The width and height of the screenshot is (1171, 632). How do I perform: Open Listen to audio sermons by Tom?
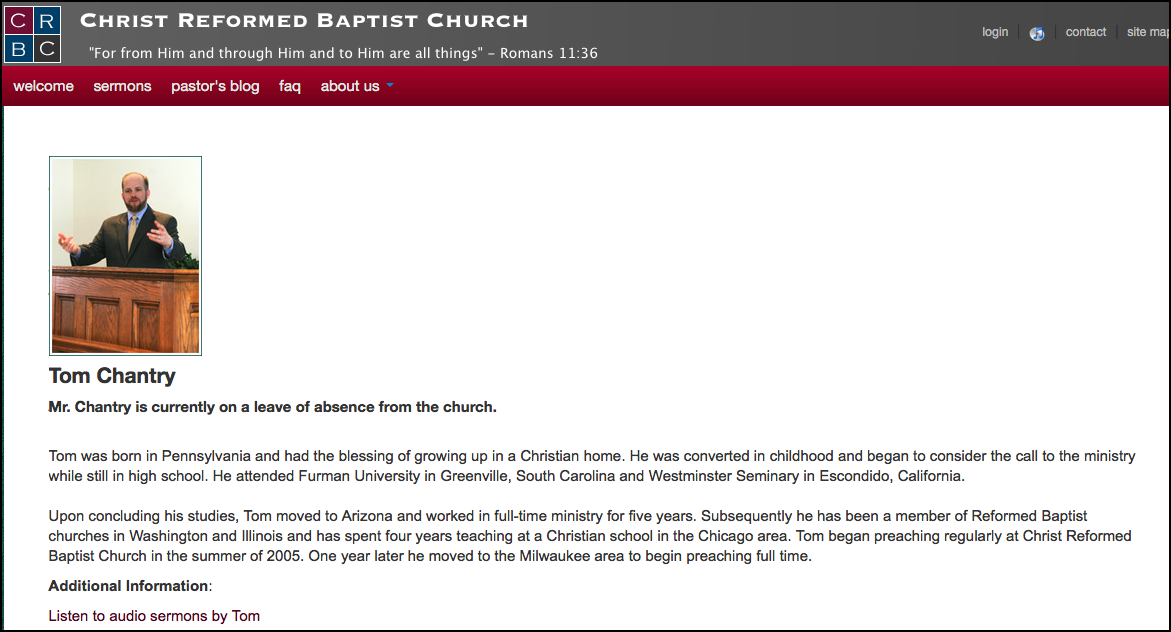[x=154, y=616]
